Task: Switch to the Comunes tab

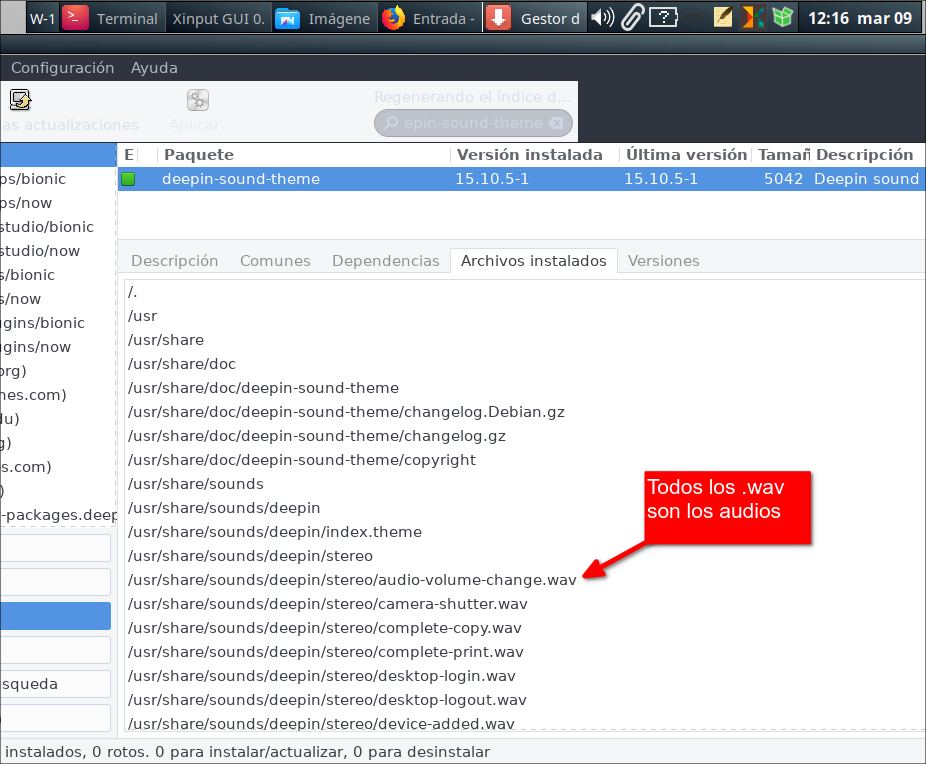Action: (x=275, y=261)
